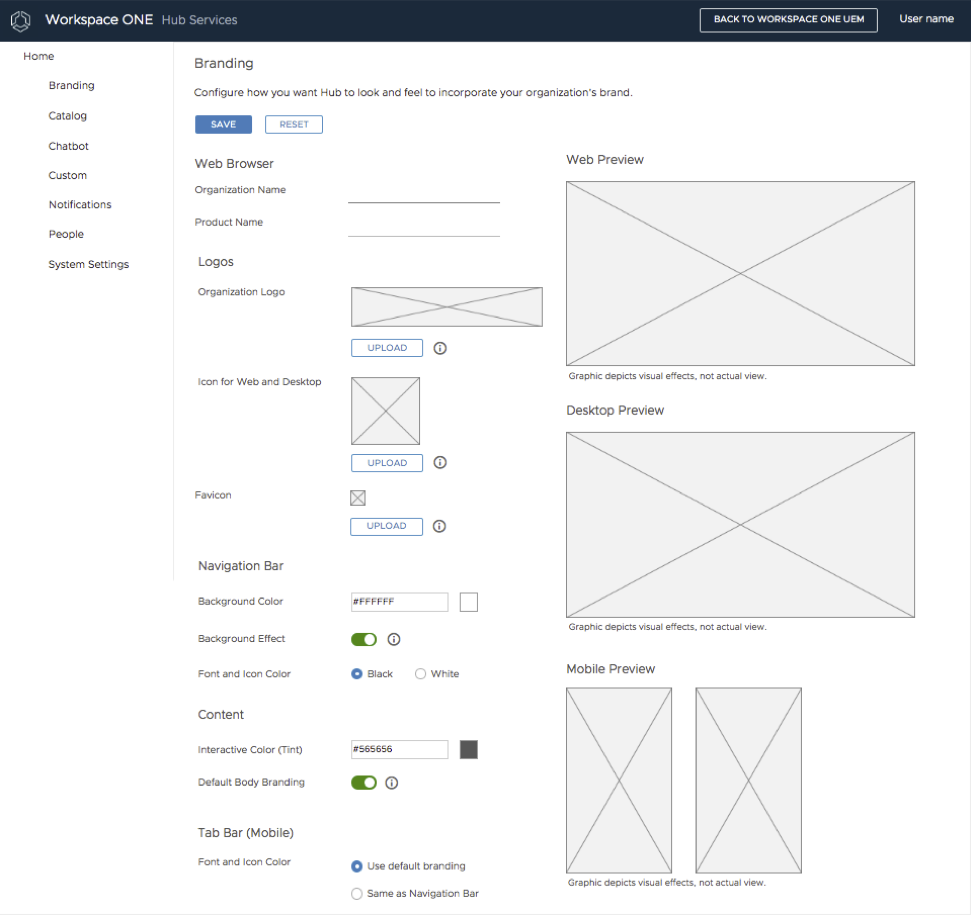The width and height of the screenshot is (975, 920).
Task: Click the Hub Services title text
Action: point(200,21)
